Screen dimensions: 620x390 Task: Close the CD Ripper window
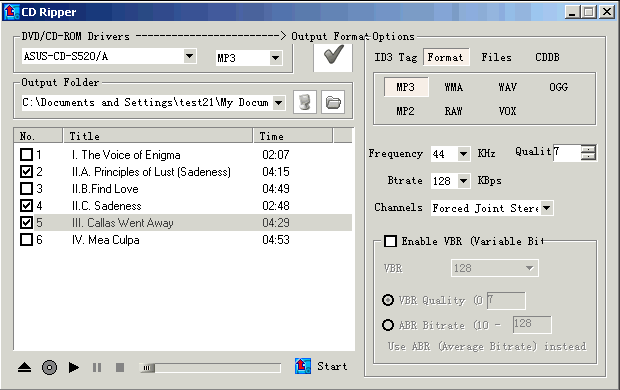(606, 12)
